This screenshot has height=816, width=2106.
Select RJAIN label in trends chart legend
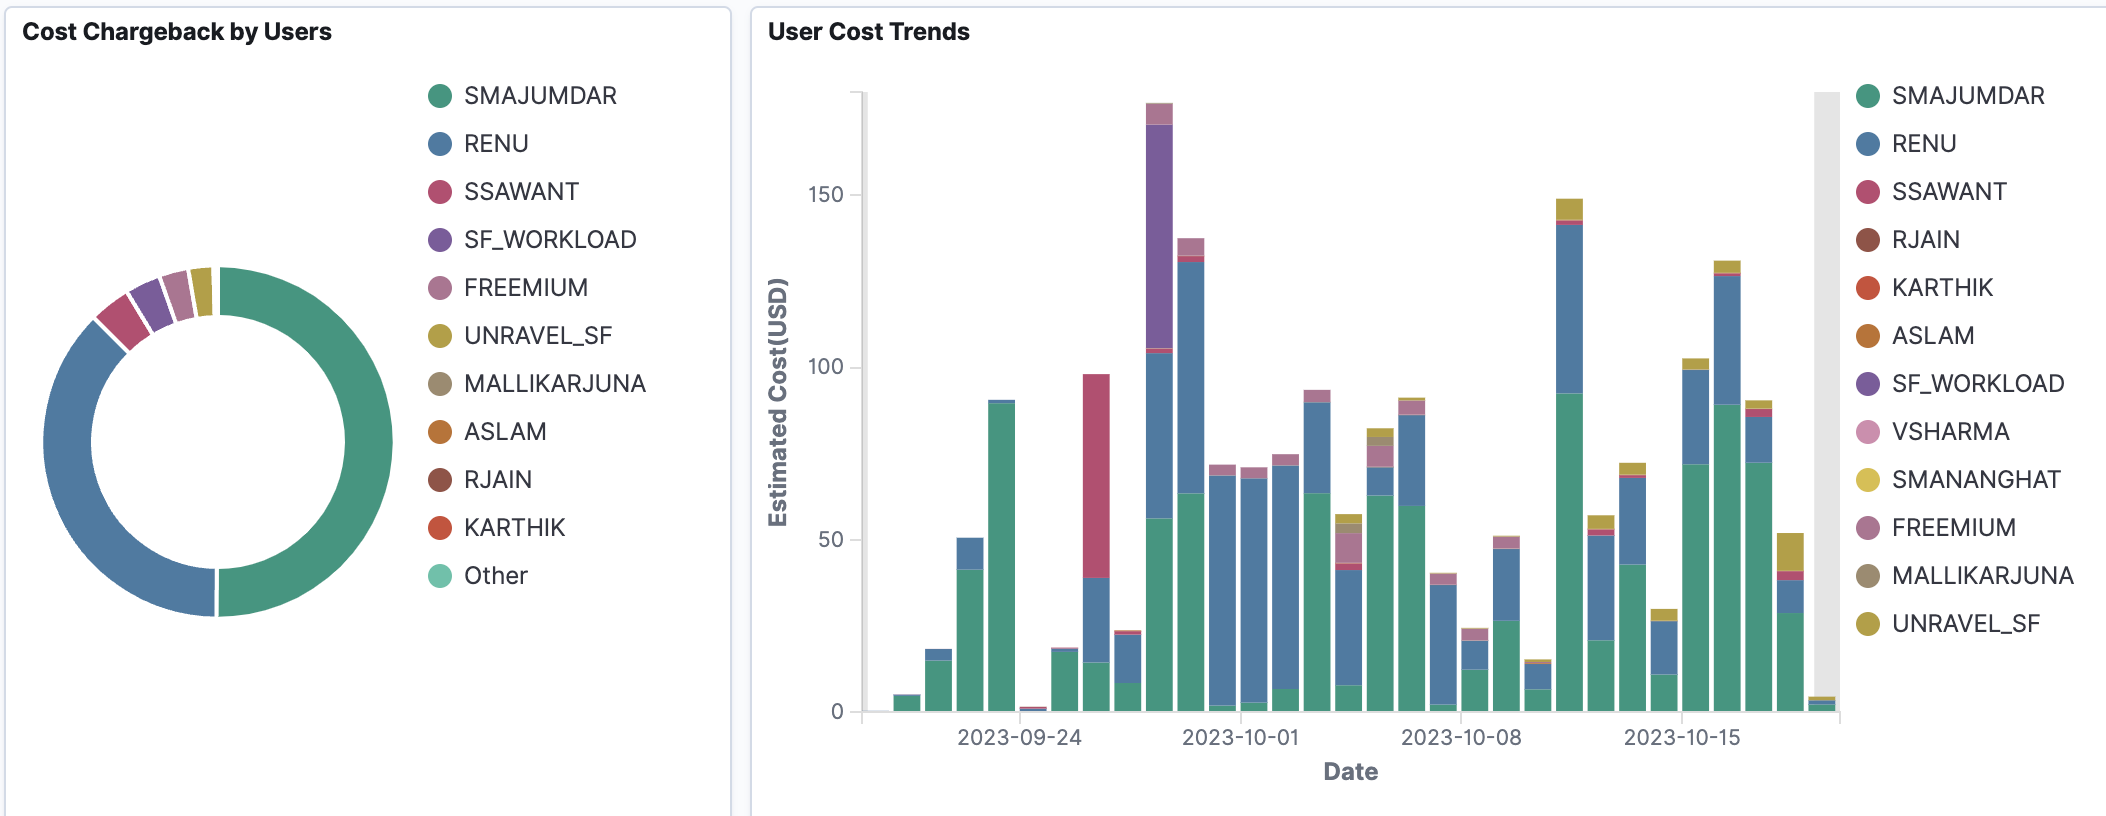tap(1926, 240)
